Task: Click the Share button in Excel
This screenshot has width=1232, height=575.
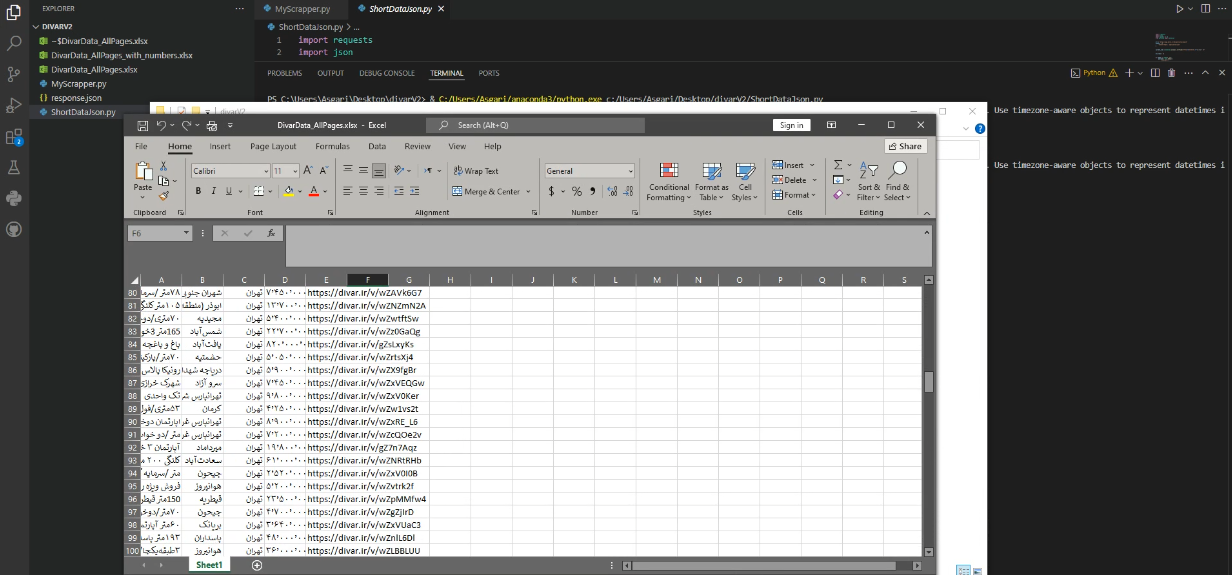Action: click(905, 146)
